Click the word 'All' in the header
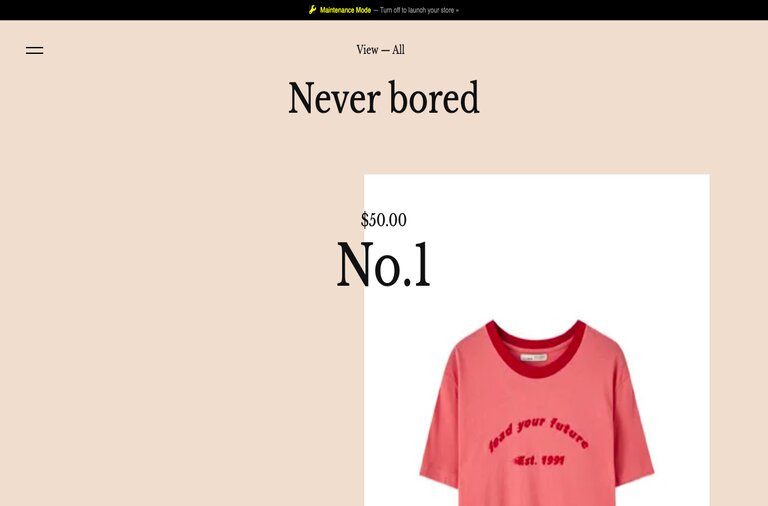The image size is (768, 506). pyautogui.click(x=398, y=50)
